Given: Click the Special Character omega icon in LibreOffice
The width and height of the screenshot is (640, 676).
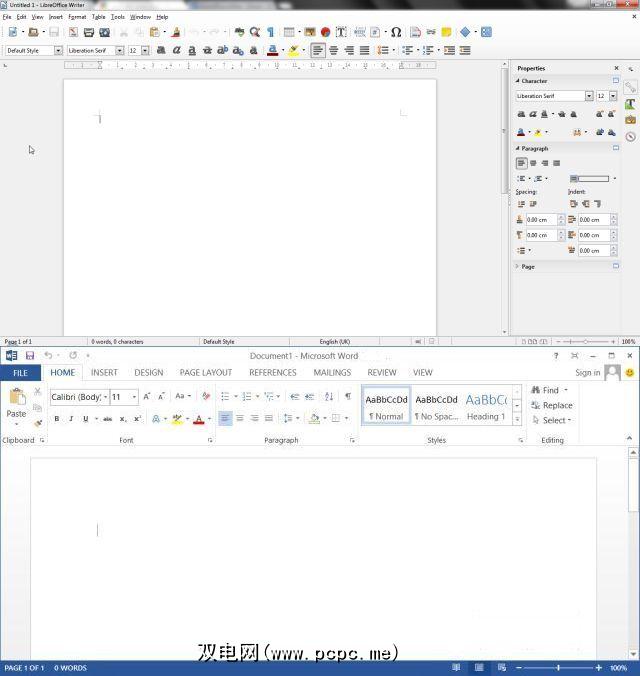Looking at the screenshot, I should pyautogui.click(x=396, y=32).
